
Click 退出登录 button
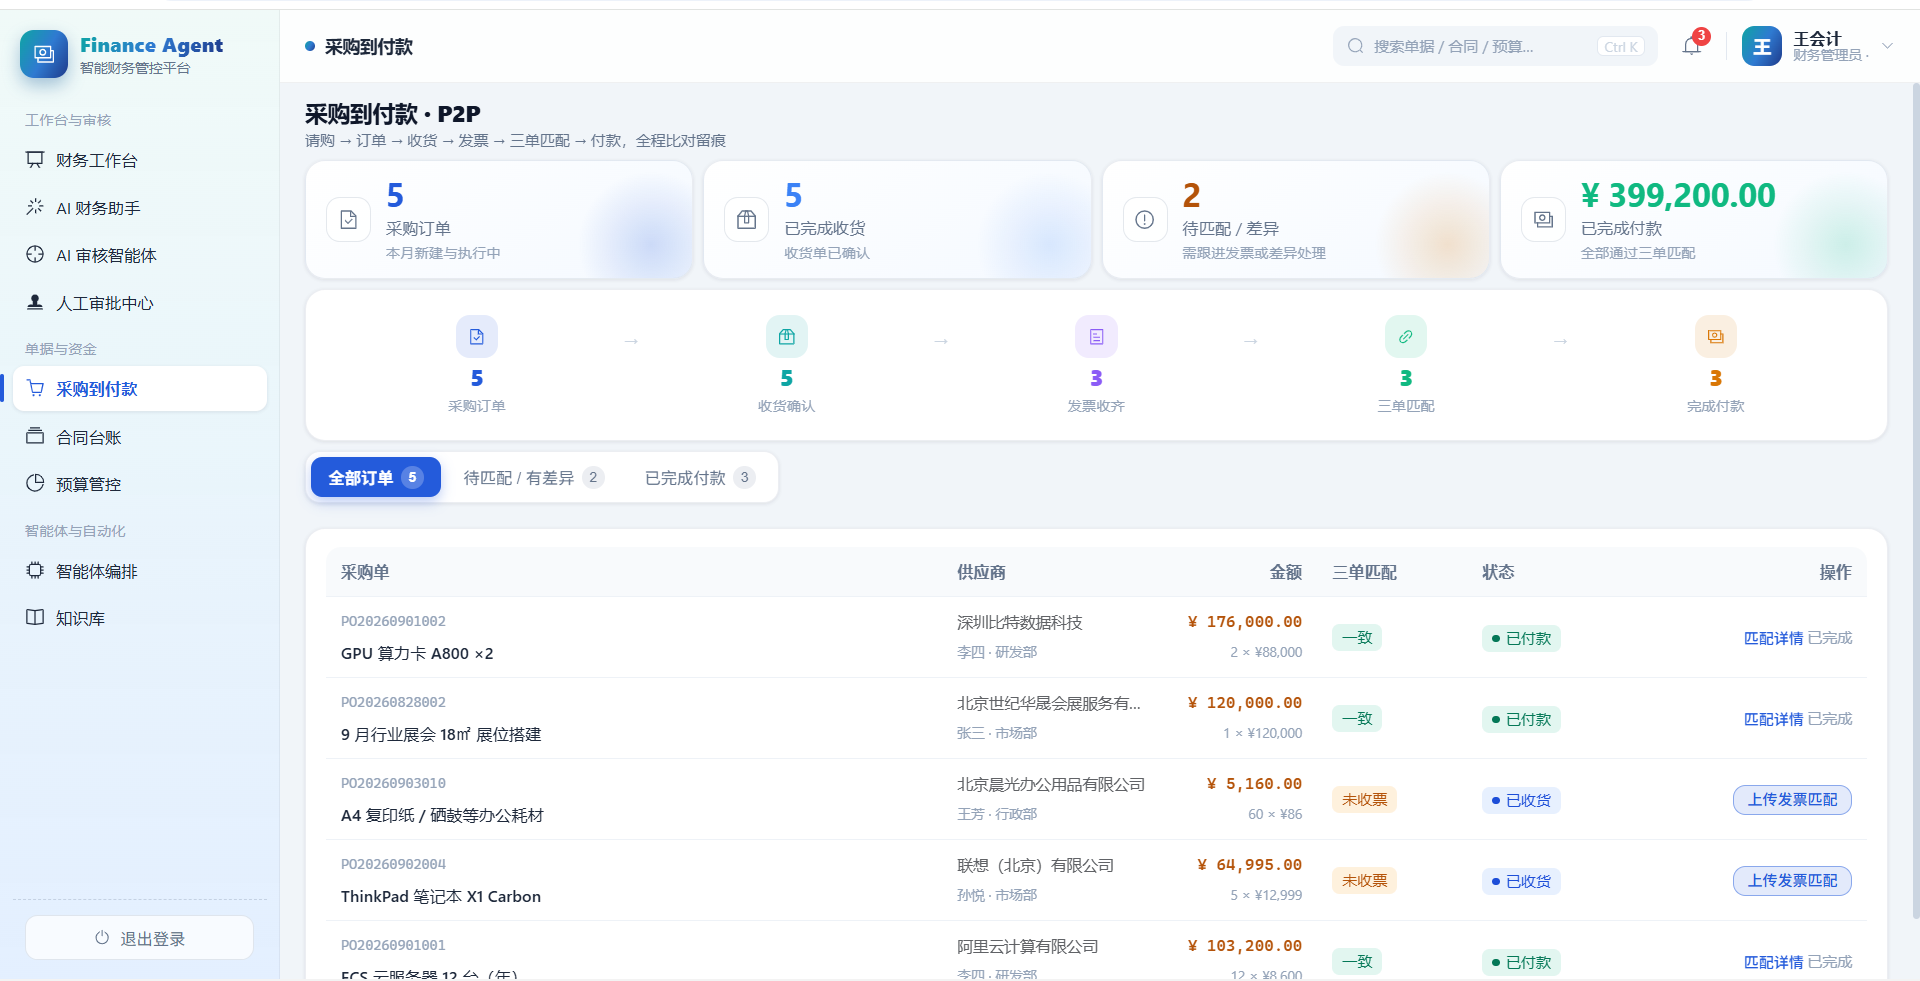[x=139, y=938]
